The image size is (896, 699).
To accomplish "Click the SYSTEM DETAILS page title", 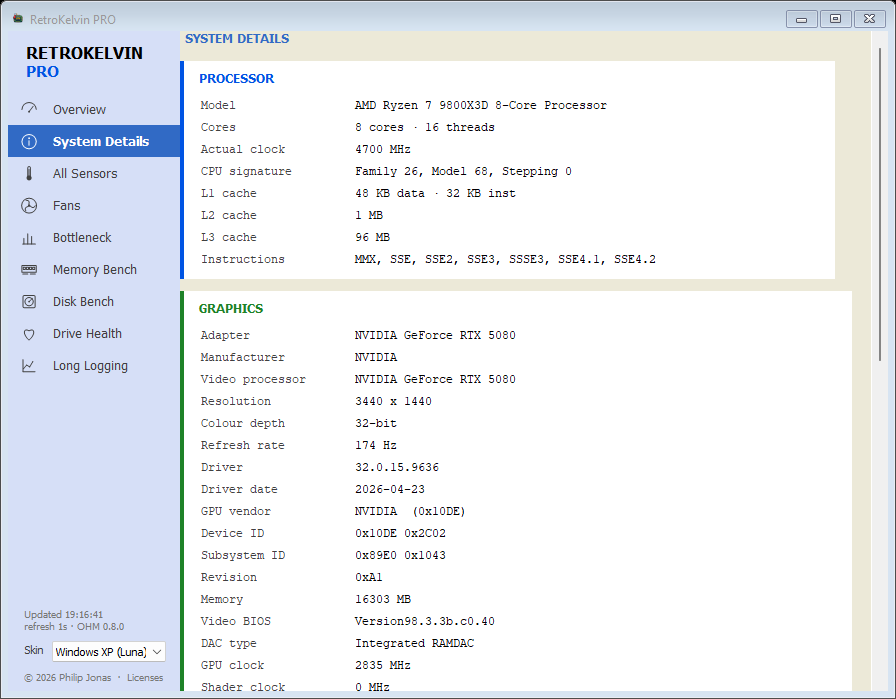I will [x=237, y=38].
